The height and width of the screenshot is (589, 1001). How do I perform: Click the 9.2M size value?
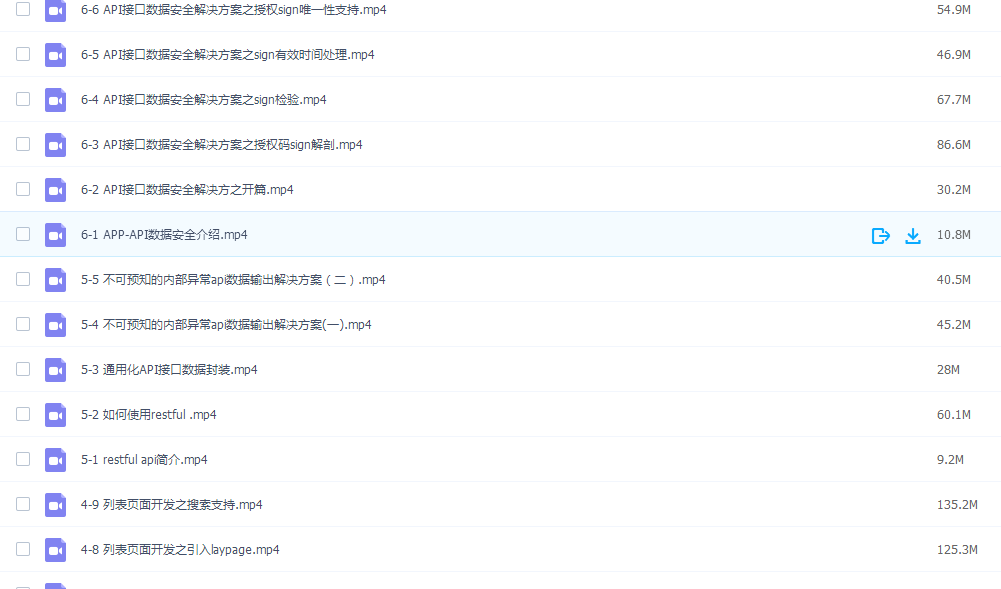950,459
